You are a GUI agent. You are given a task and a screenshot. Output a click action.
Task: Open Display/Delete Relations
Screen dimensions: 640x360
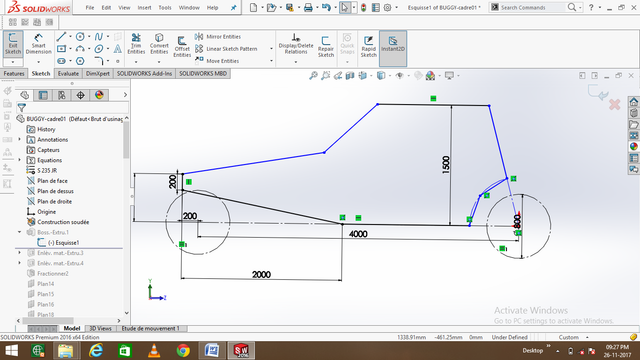click(296, 44)
